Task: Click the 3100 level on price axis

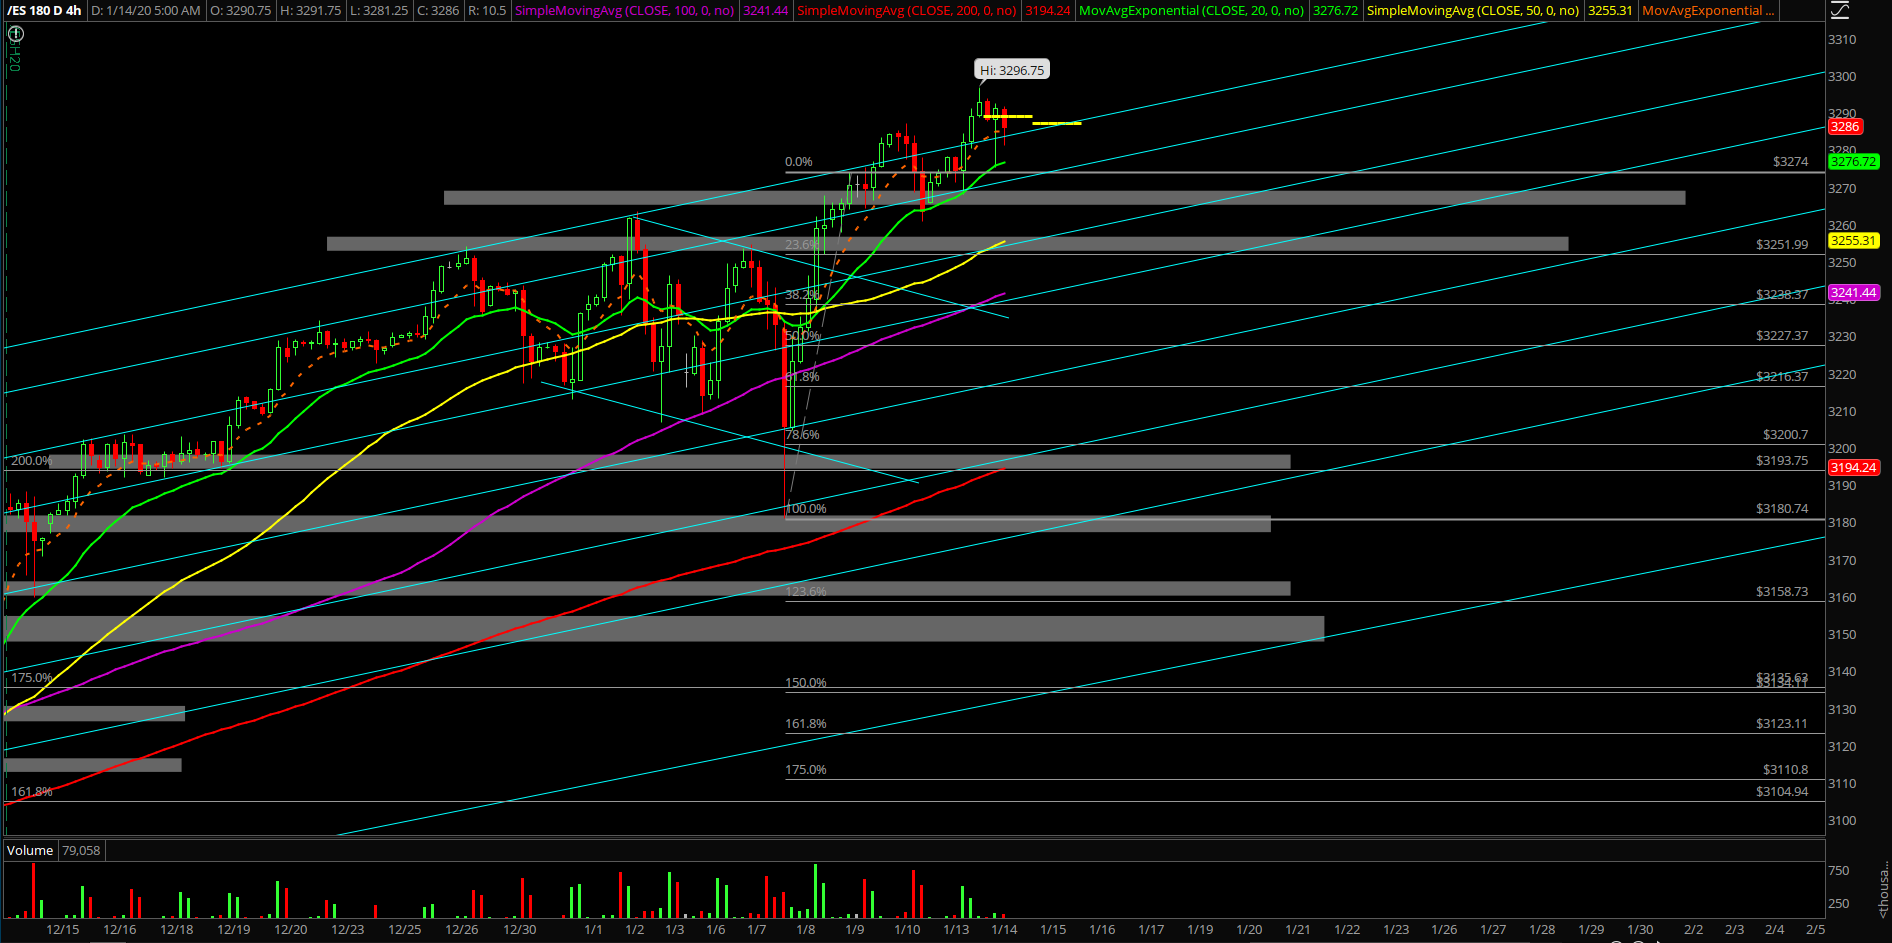Action: pyautogui.click(x=1842, y=821)
